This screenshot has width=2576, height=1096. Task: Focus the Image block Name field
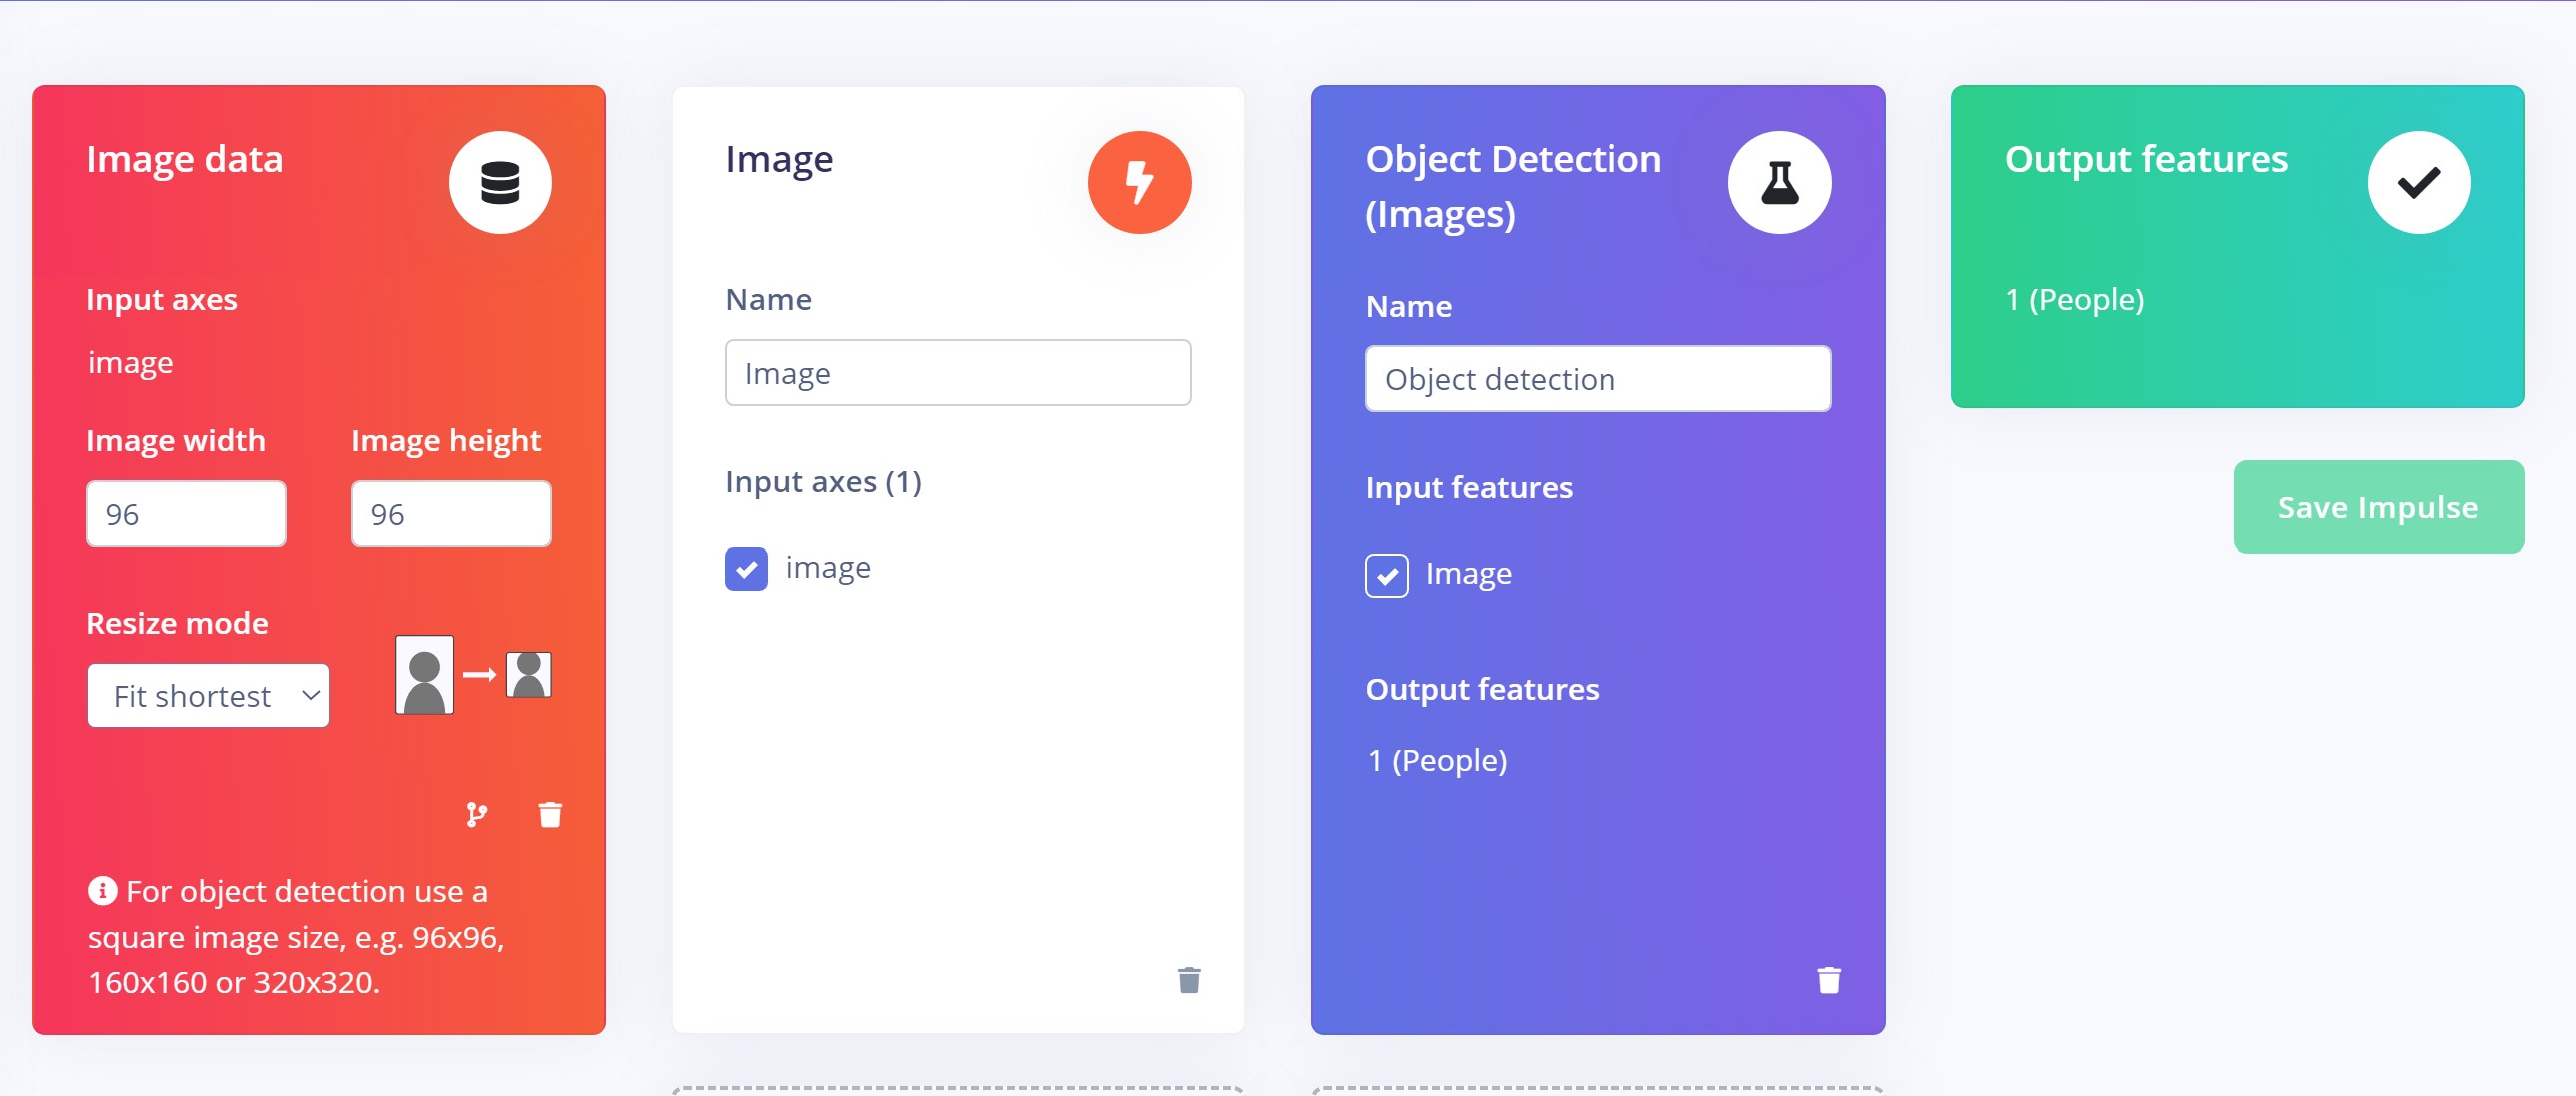coord(958,373)
